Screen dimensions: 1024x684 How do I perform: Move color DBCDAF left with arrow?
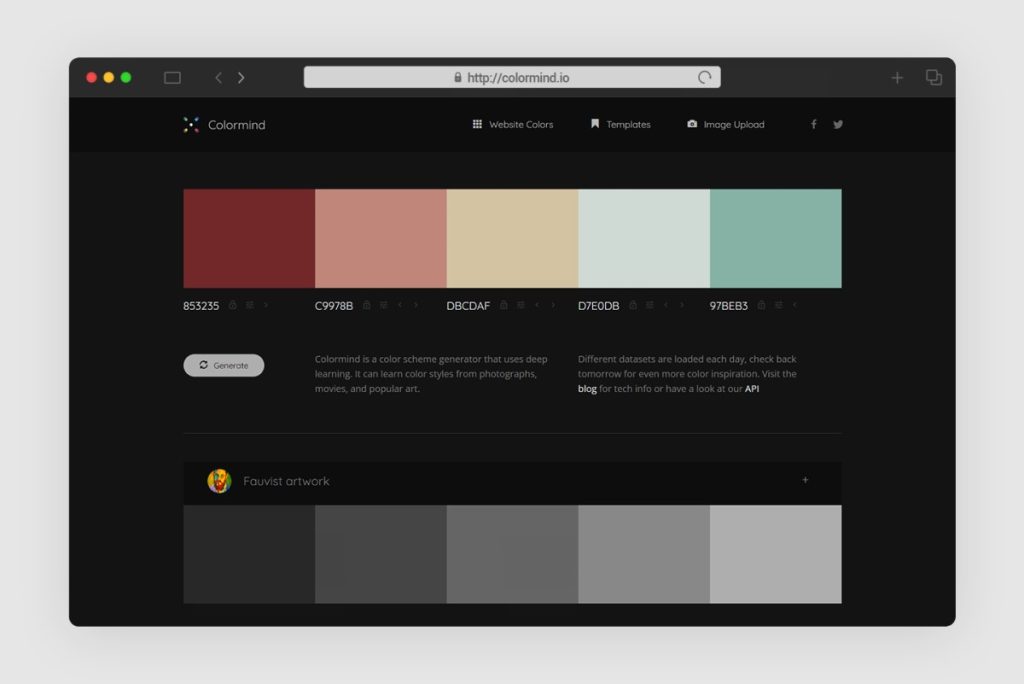point(537,305)
